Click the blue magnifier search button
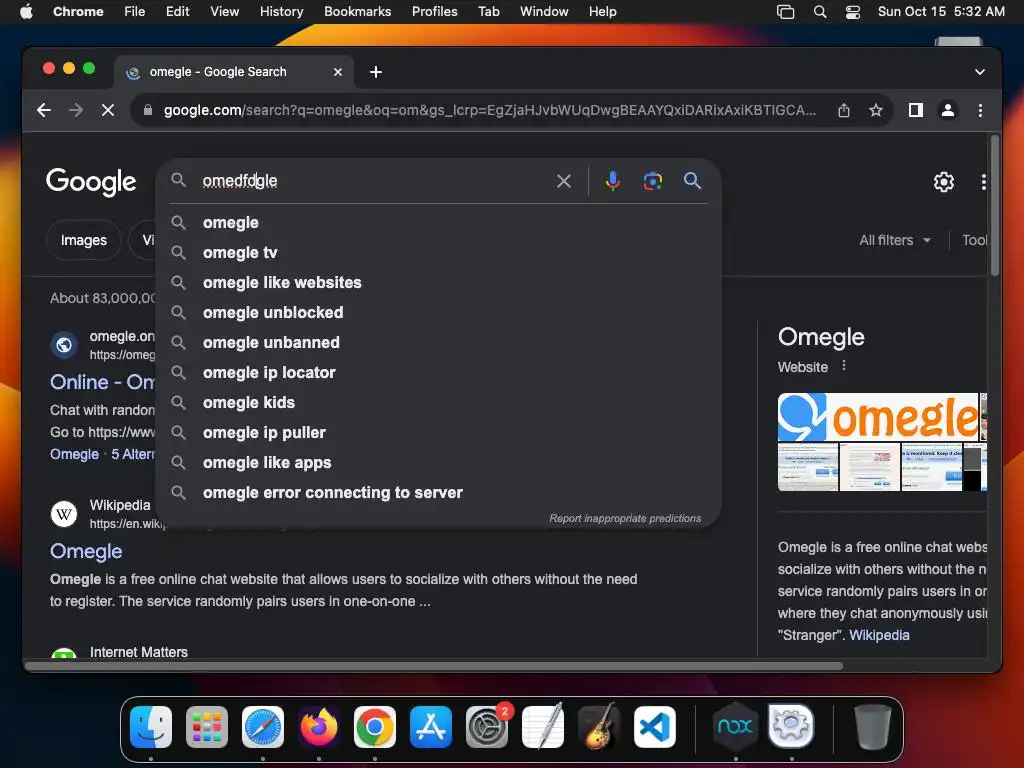1024x768 pixels. 692,181
